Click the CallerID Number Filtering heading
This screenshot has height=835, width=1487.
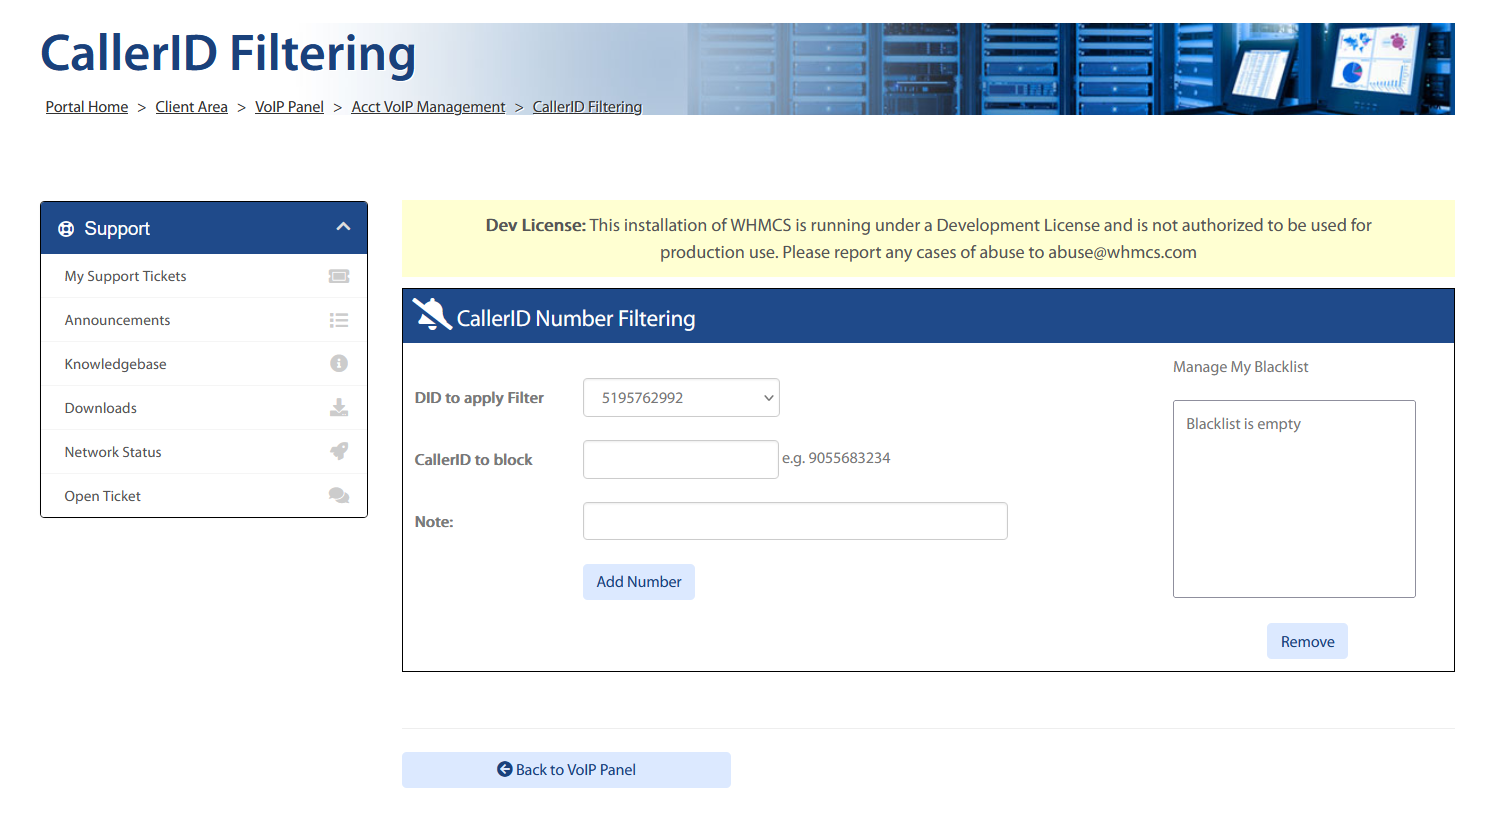(x=576, y=318)
